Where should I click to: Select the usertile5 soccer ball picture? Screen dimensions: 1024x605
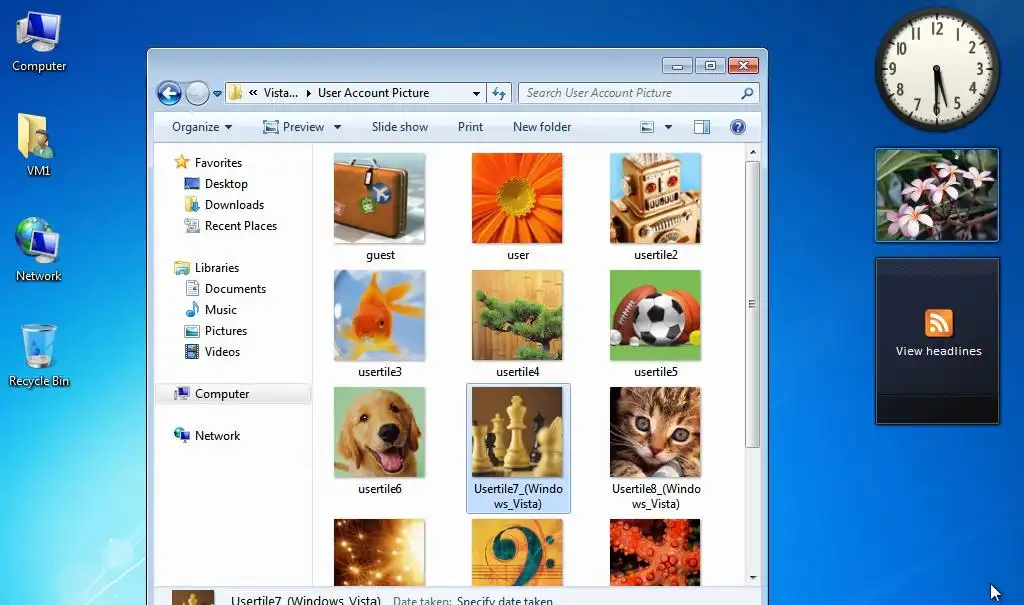(x=655, y=316)
